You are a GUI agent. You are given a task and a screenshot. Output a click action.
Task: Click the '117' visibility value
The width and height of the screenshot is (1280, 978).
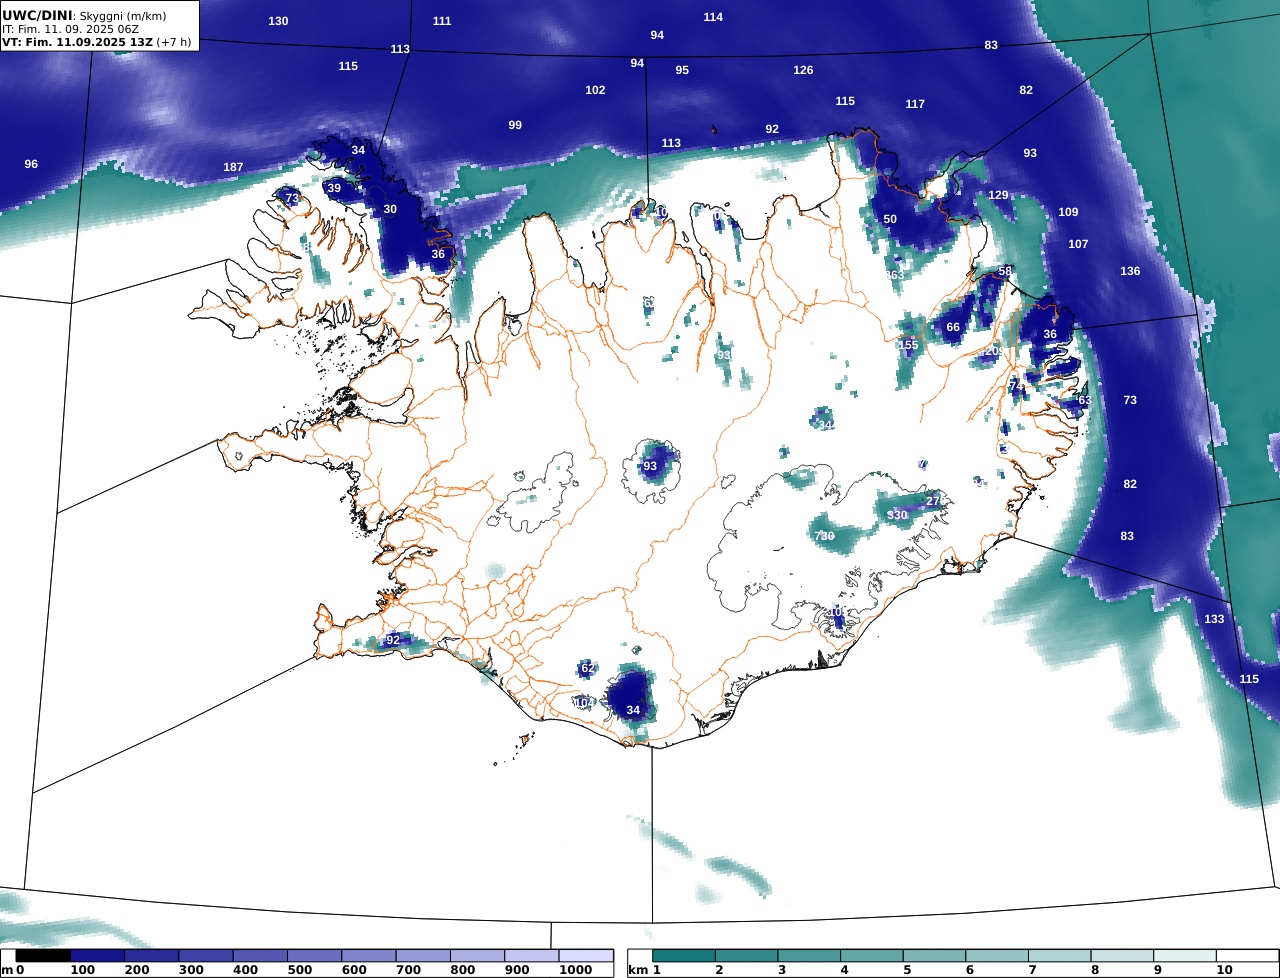click(x=915, y=105)
